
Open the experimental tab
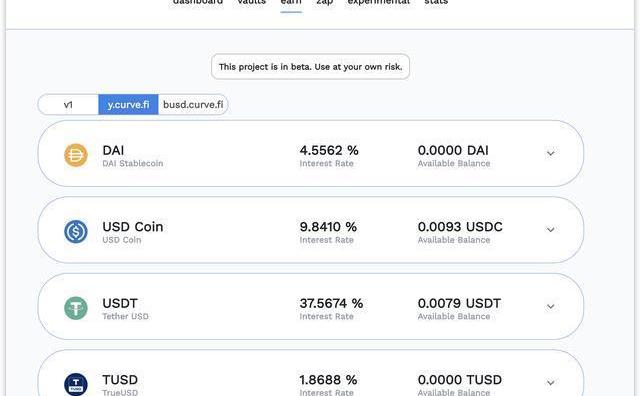point(378,2)
